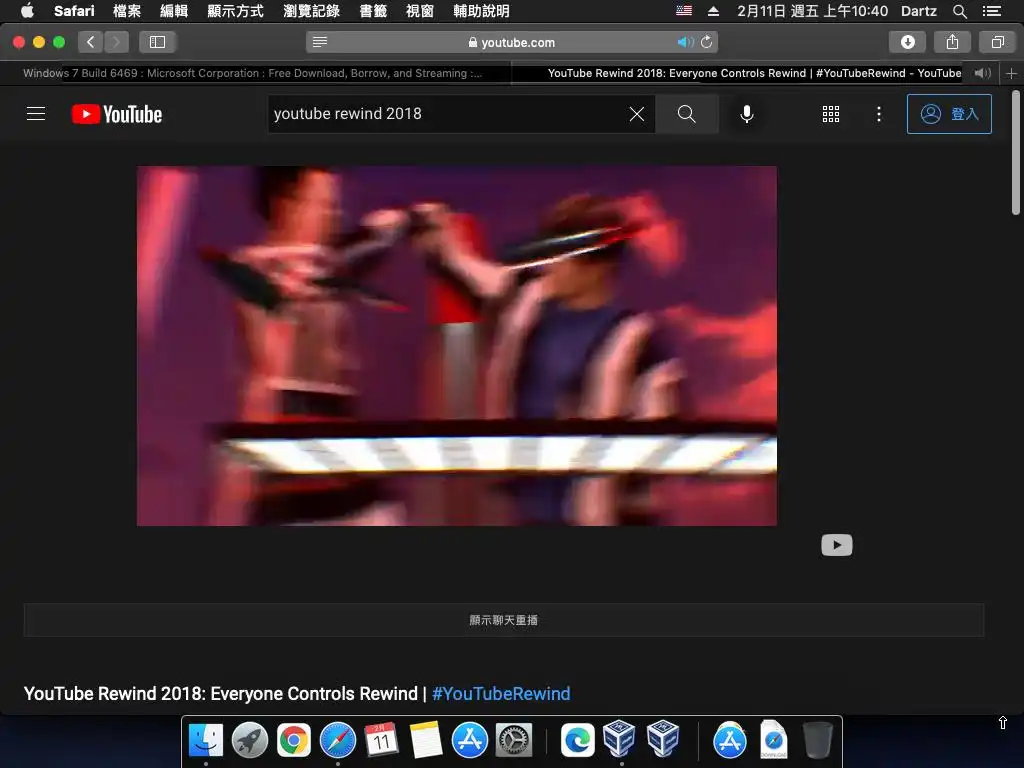Click the YouTube Rewind video player
The image size is (1024, 768).
pyautogui.click(x=456, y=345)
